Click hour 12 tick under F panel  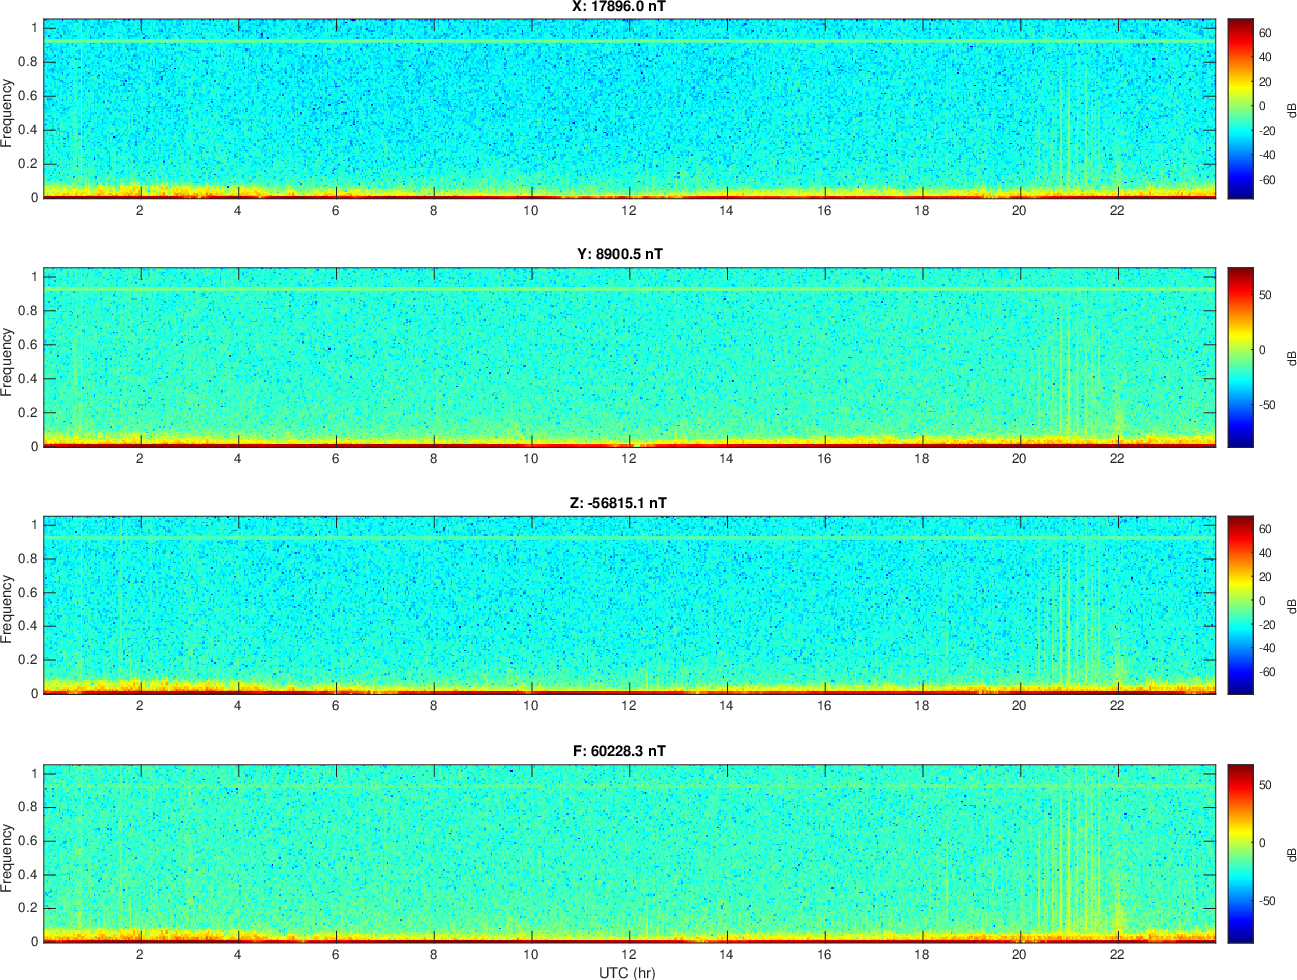tap(628, 954)
